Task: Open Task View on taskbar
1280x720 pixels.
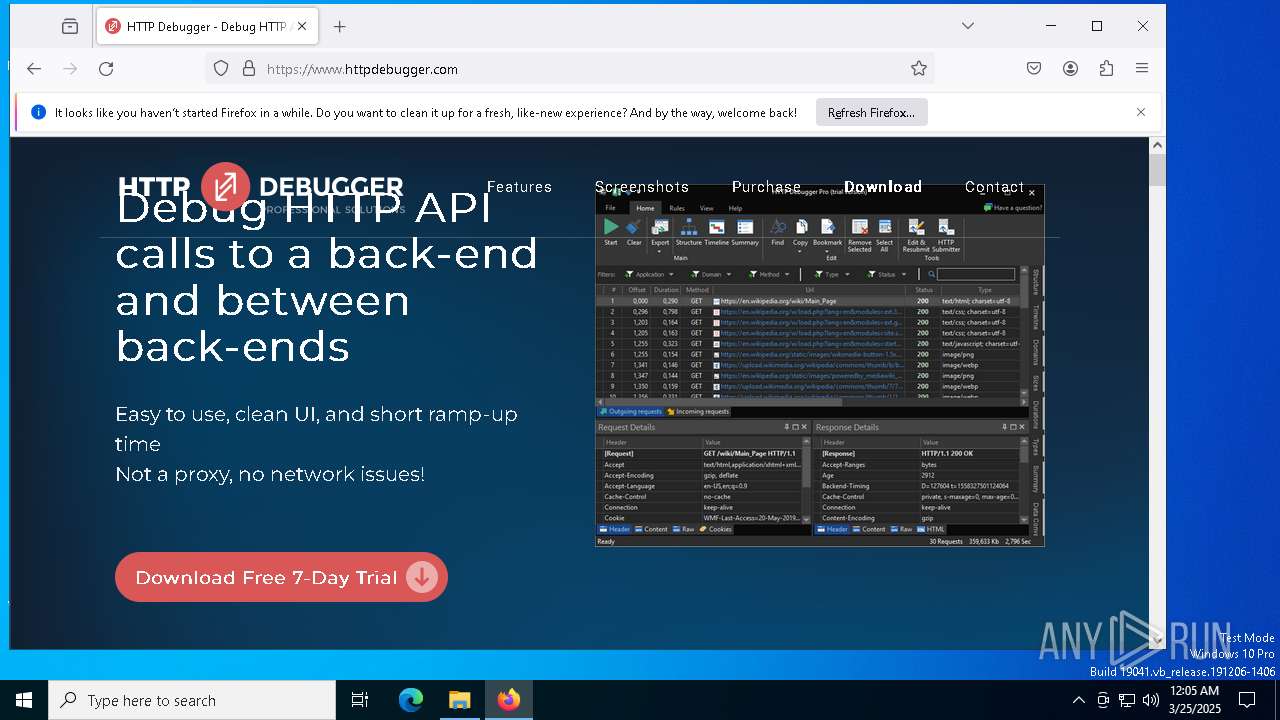Action: tap(360, 700)
